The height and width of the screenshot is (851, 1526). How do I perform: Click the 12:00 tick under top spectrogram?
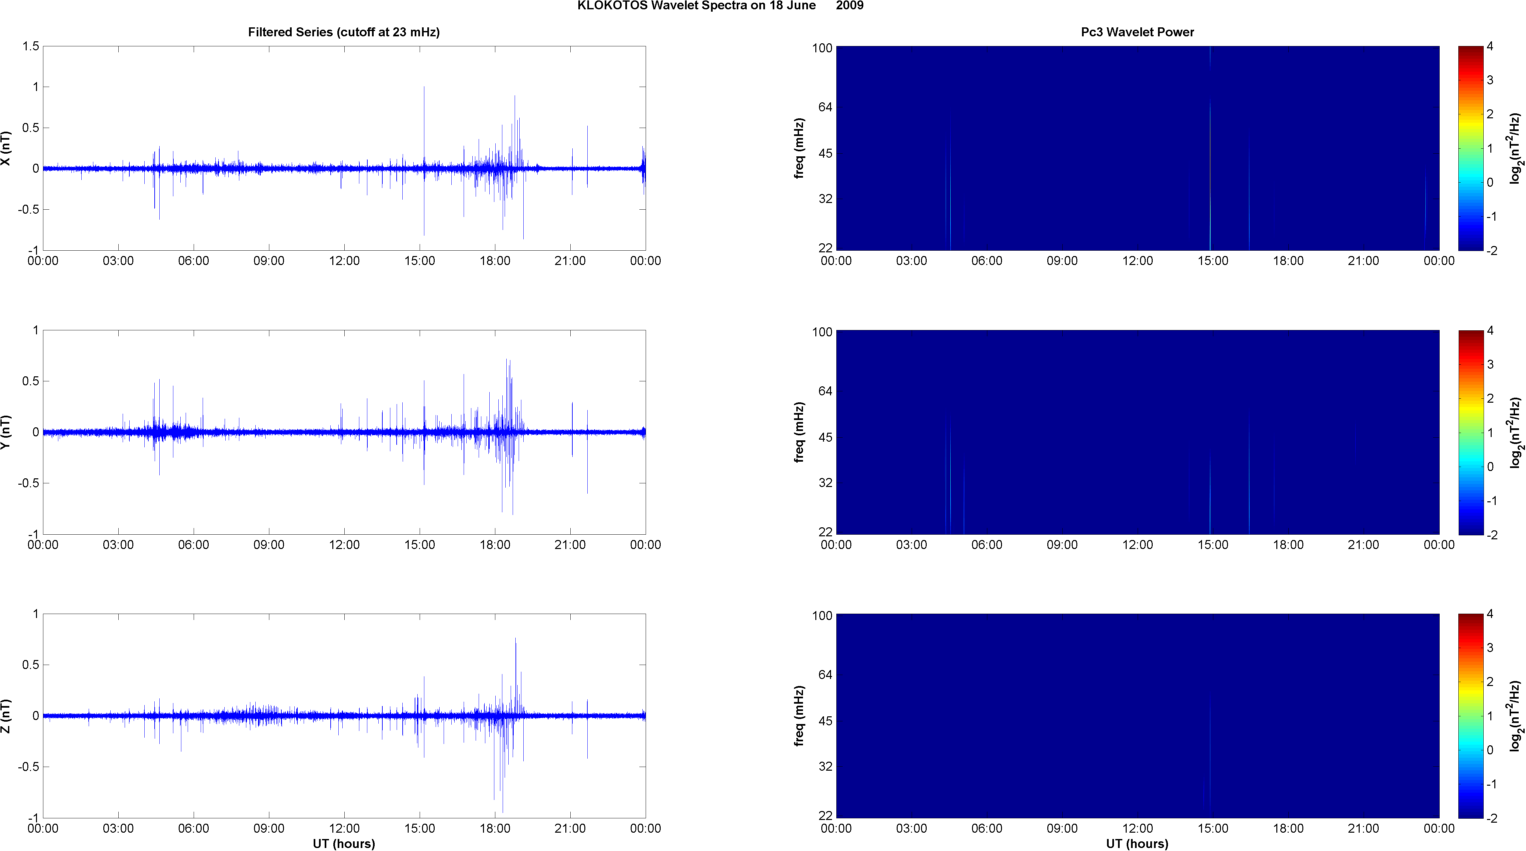pos(1137,261)
